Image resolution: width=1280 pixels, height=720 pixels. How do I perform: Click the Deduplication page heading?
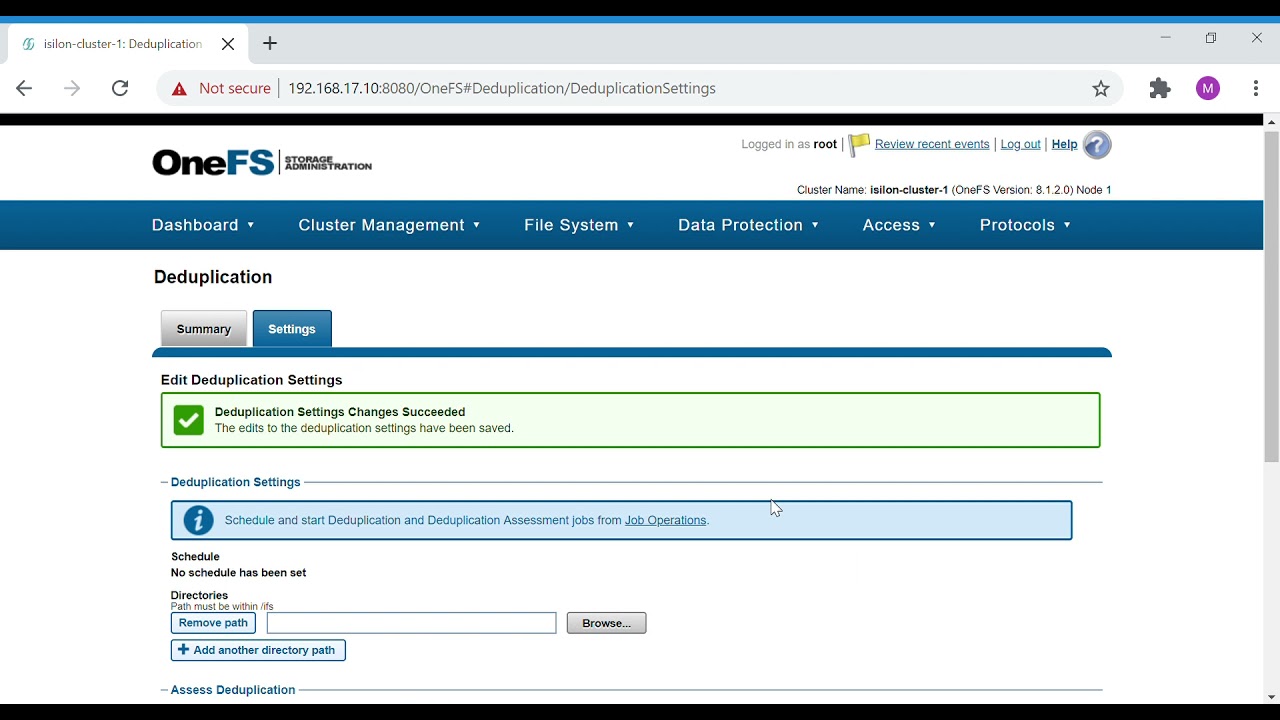tap(213, 277)
